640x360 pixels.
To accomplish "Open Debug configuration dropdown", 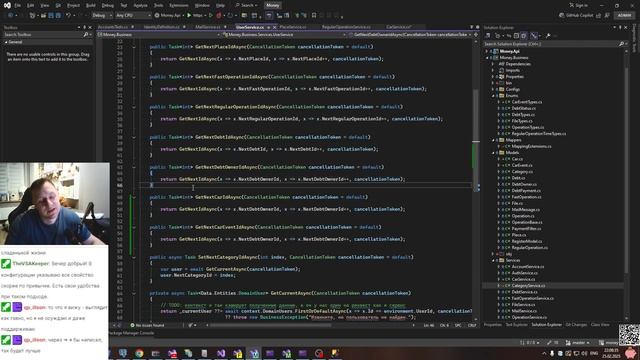I will click(102, 15).
